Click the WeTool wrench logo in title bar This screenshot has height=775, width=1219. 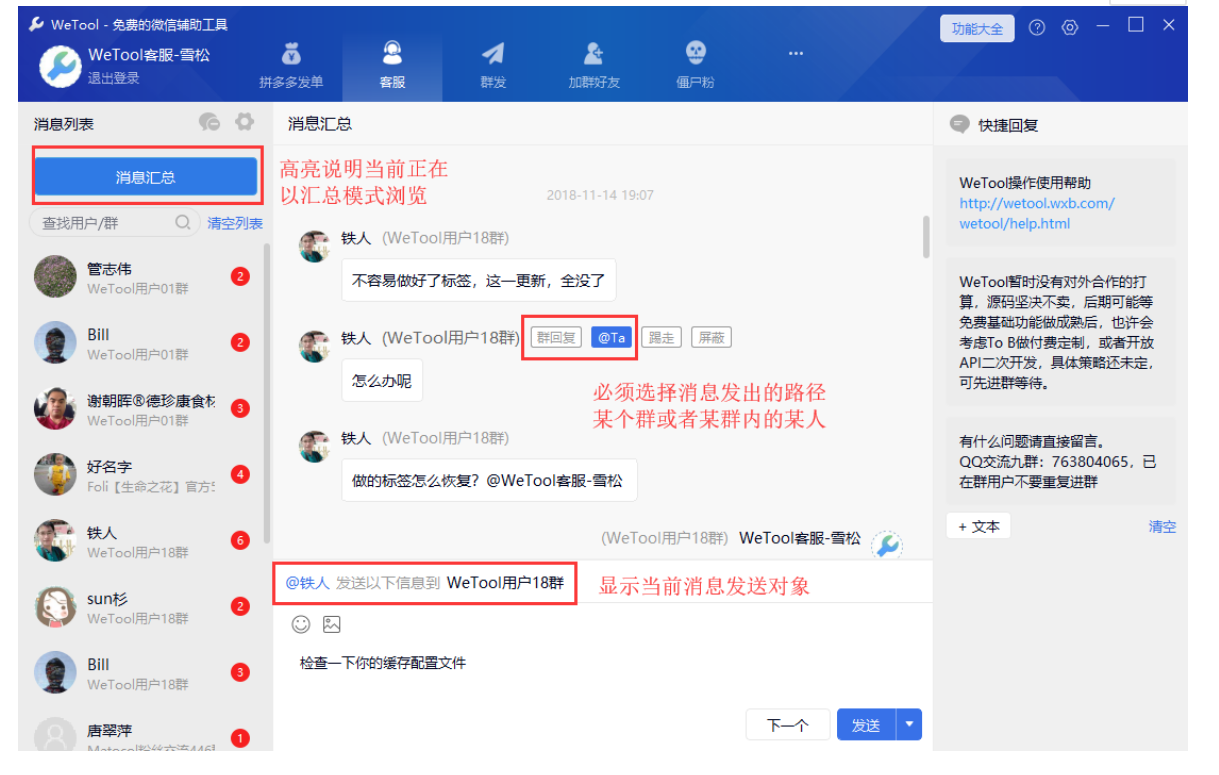[x=37, y=24]
